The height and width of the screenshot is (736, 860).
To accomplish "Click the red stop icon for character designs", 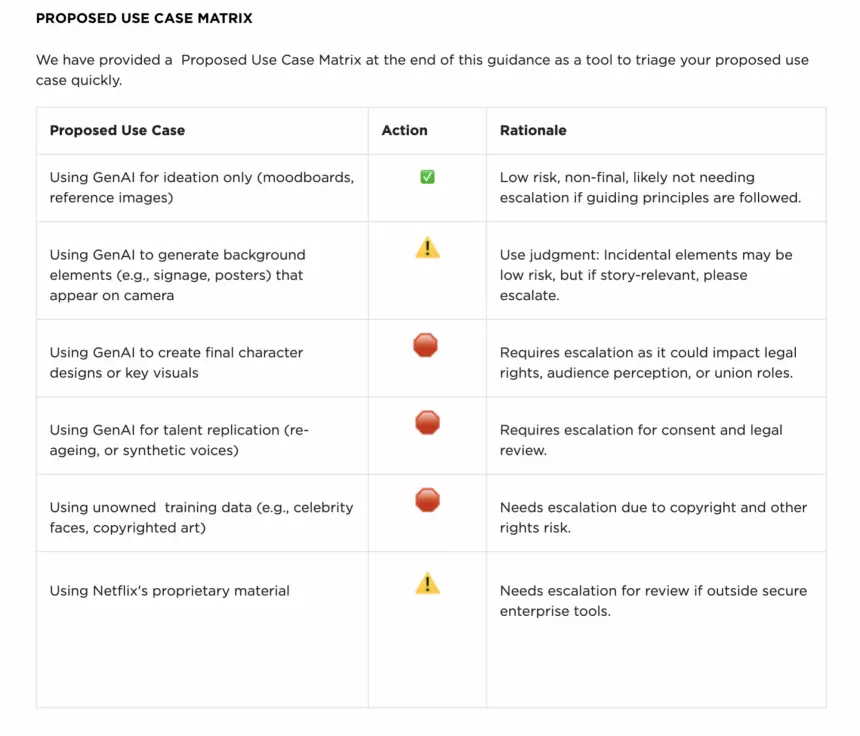I will (426, 346).
